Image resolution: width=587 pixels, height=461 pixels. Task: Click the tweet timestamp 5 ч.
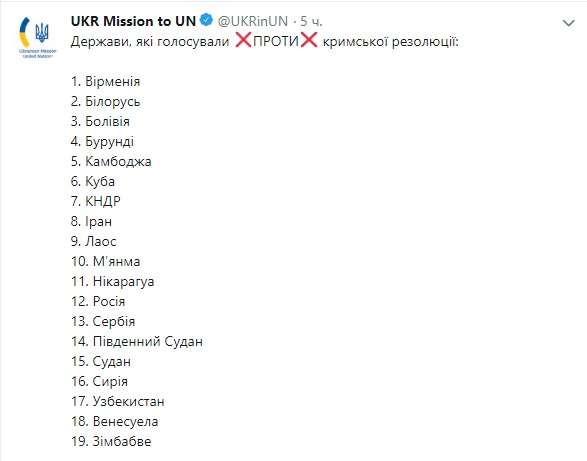coord(311,21)
